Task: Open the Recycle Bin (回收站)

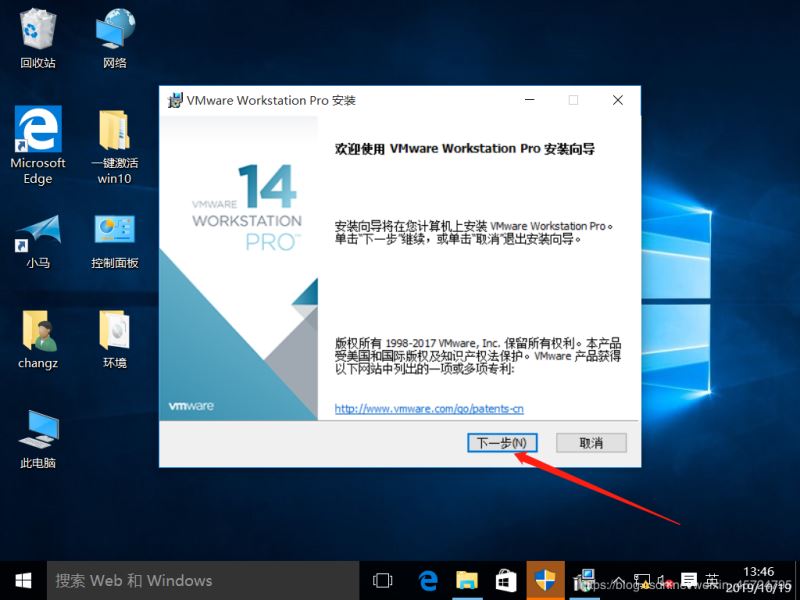Action: coord(37,30)
